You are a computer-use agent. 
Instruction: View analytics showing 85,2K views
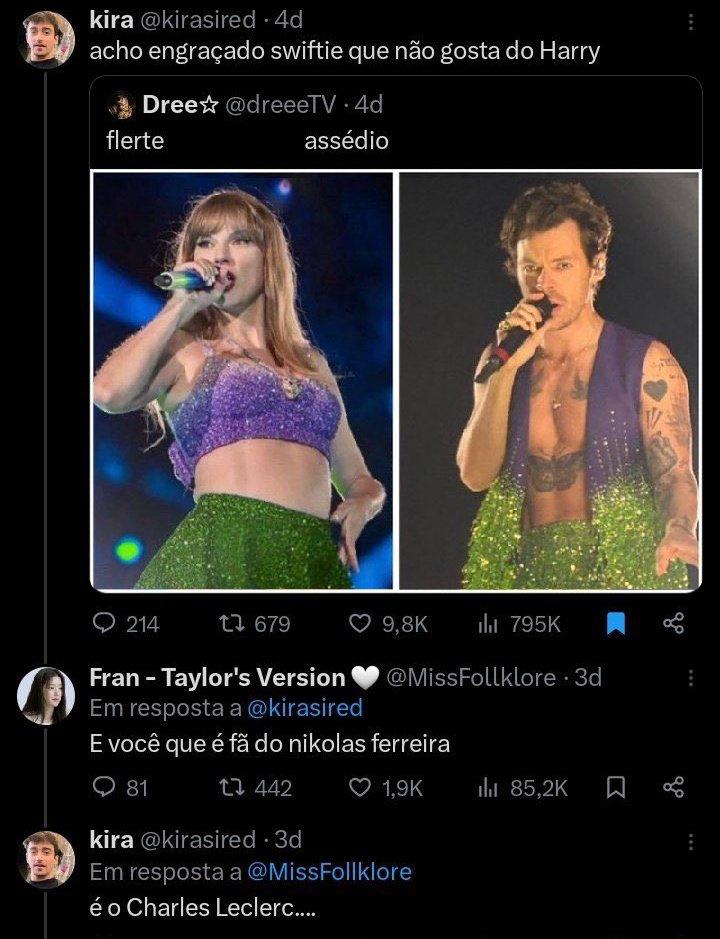pyautogui.click(x=488, y=787)
